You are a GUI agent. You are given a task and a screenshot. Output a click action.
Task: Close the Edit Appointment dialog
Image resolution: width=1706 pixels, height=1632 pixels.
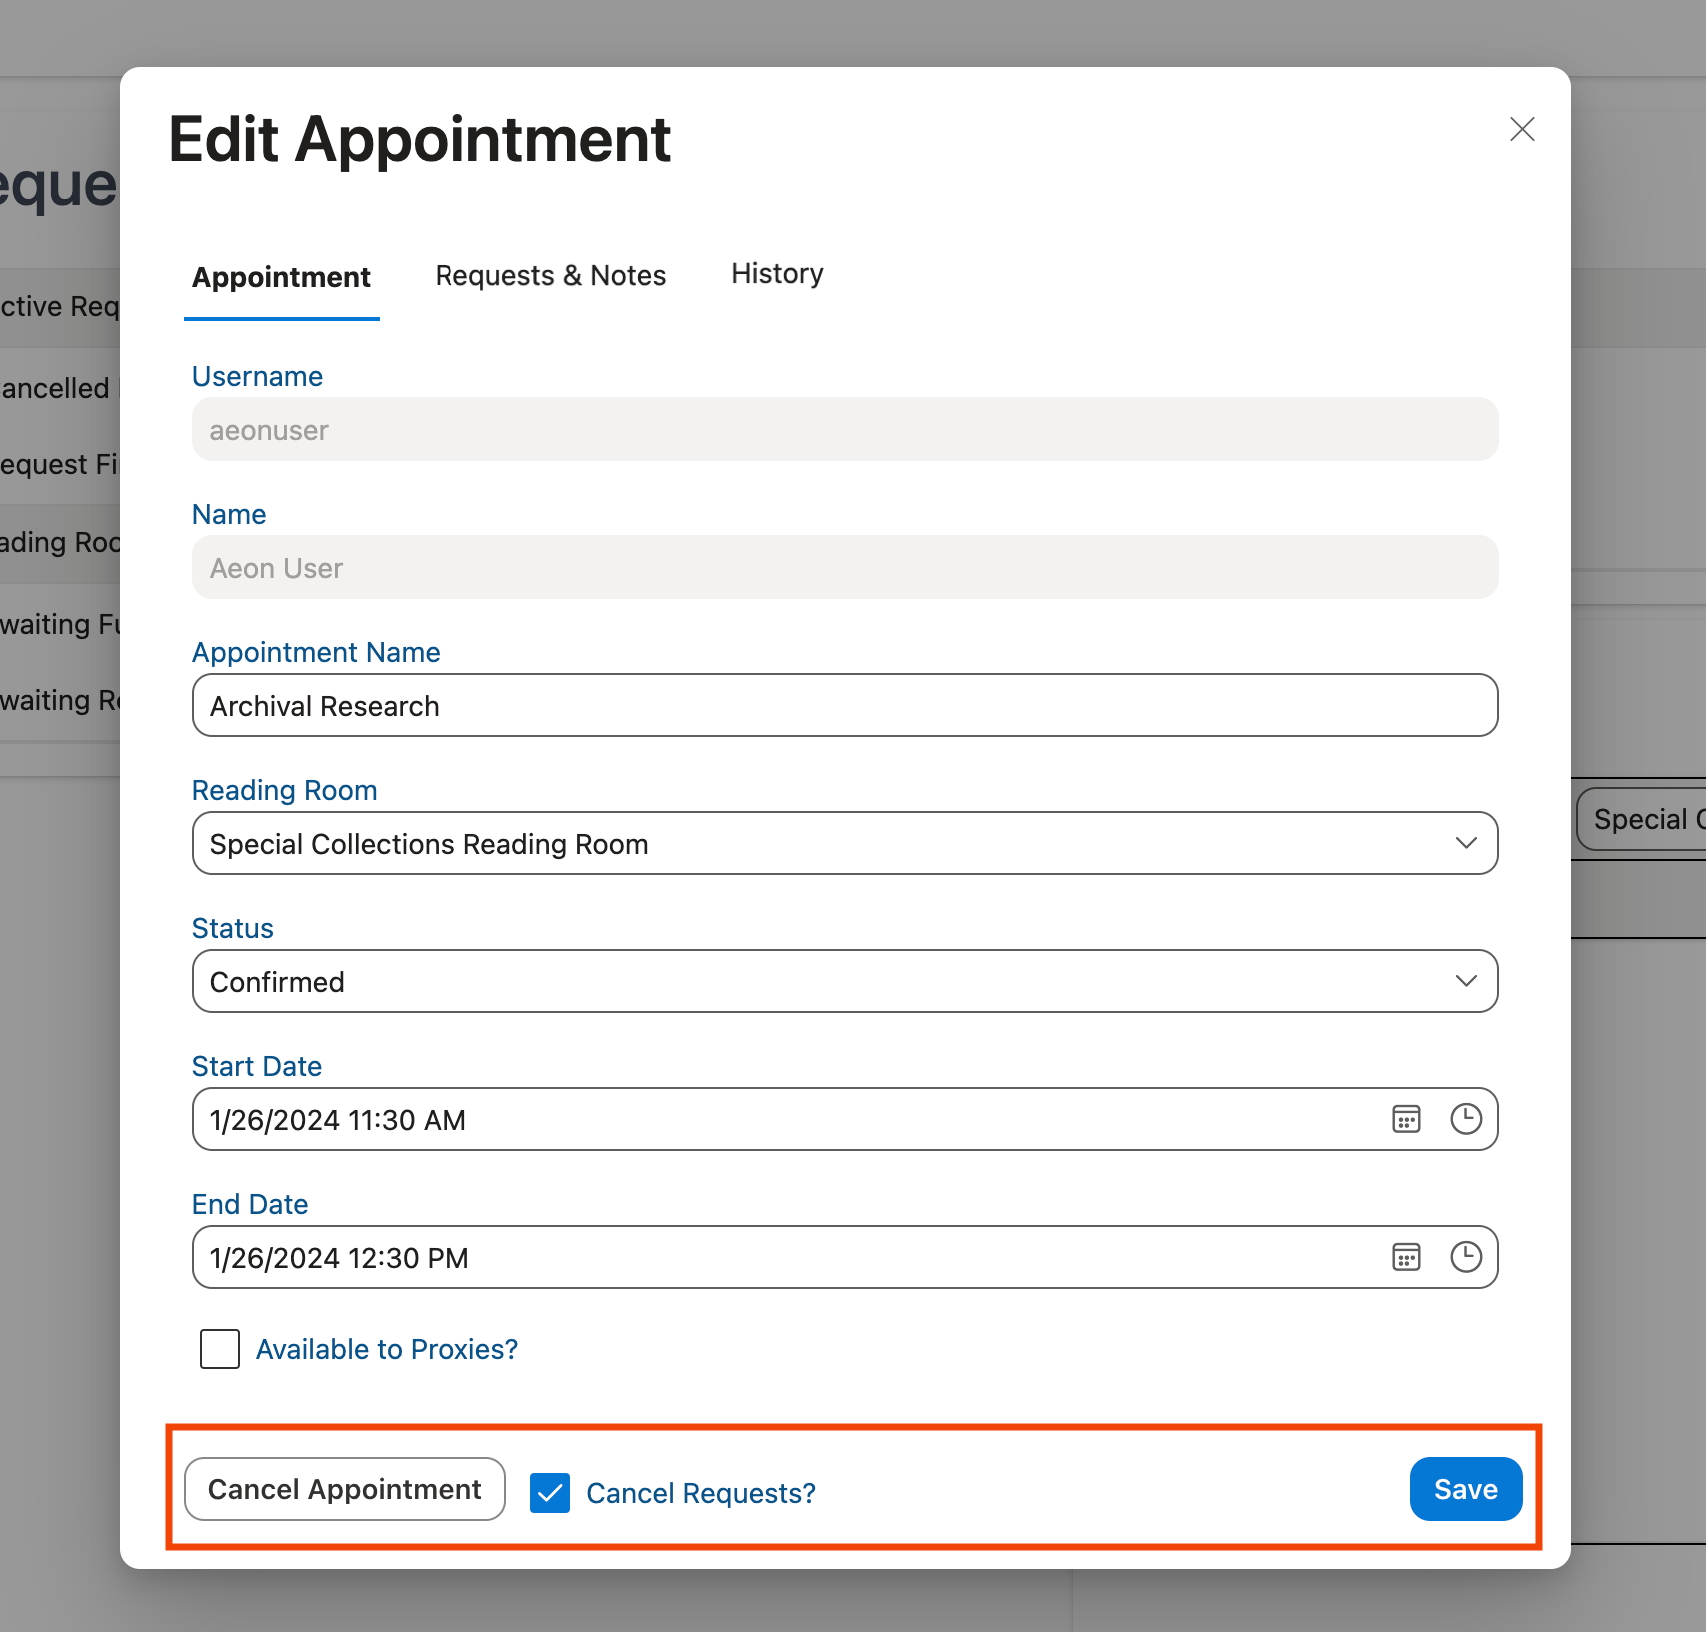coord(1521,130)
